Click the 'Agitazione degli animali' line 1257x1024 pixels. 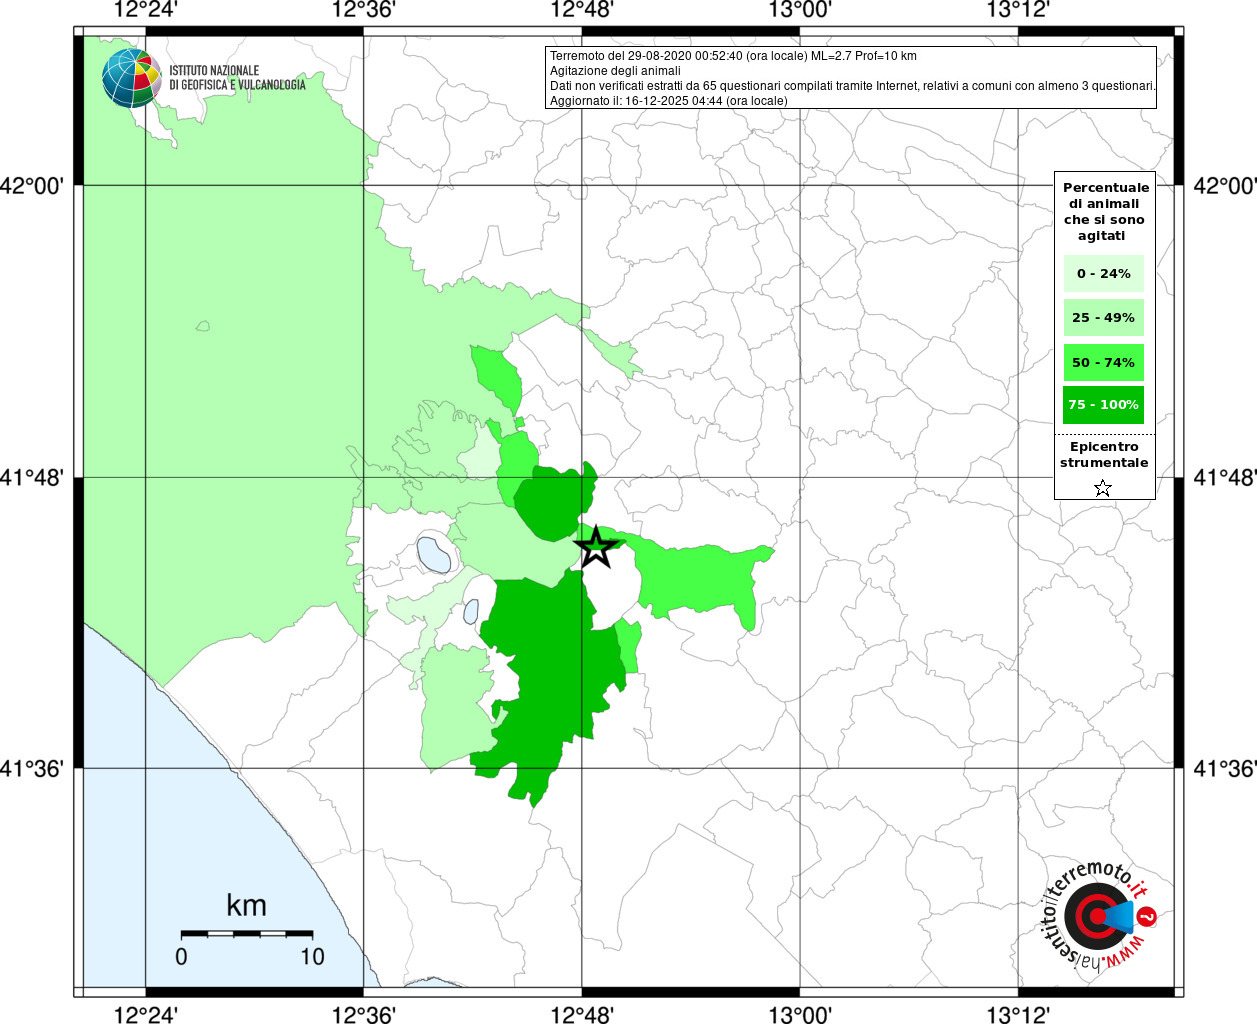tap(615, 71)
